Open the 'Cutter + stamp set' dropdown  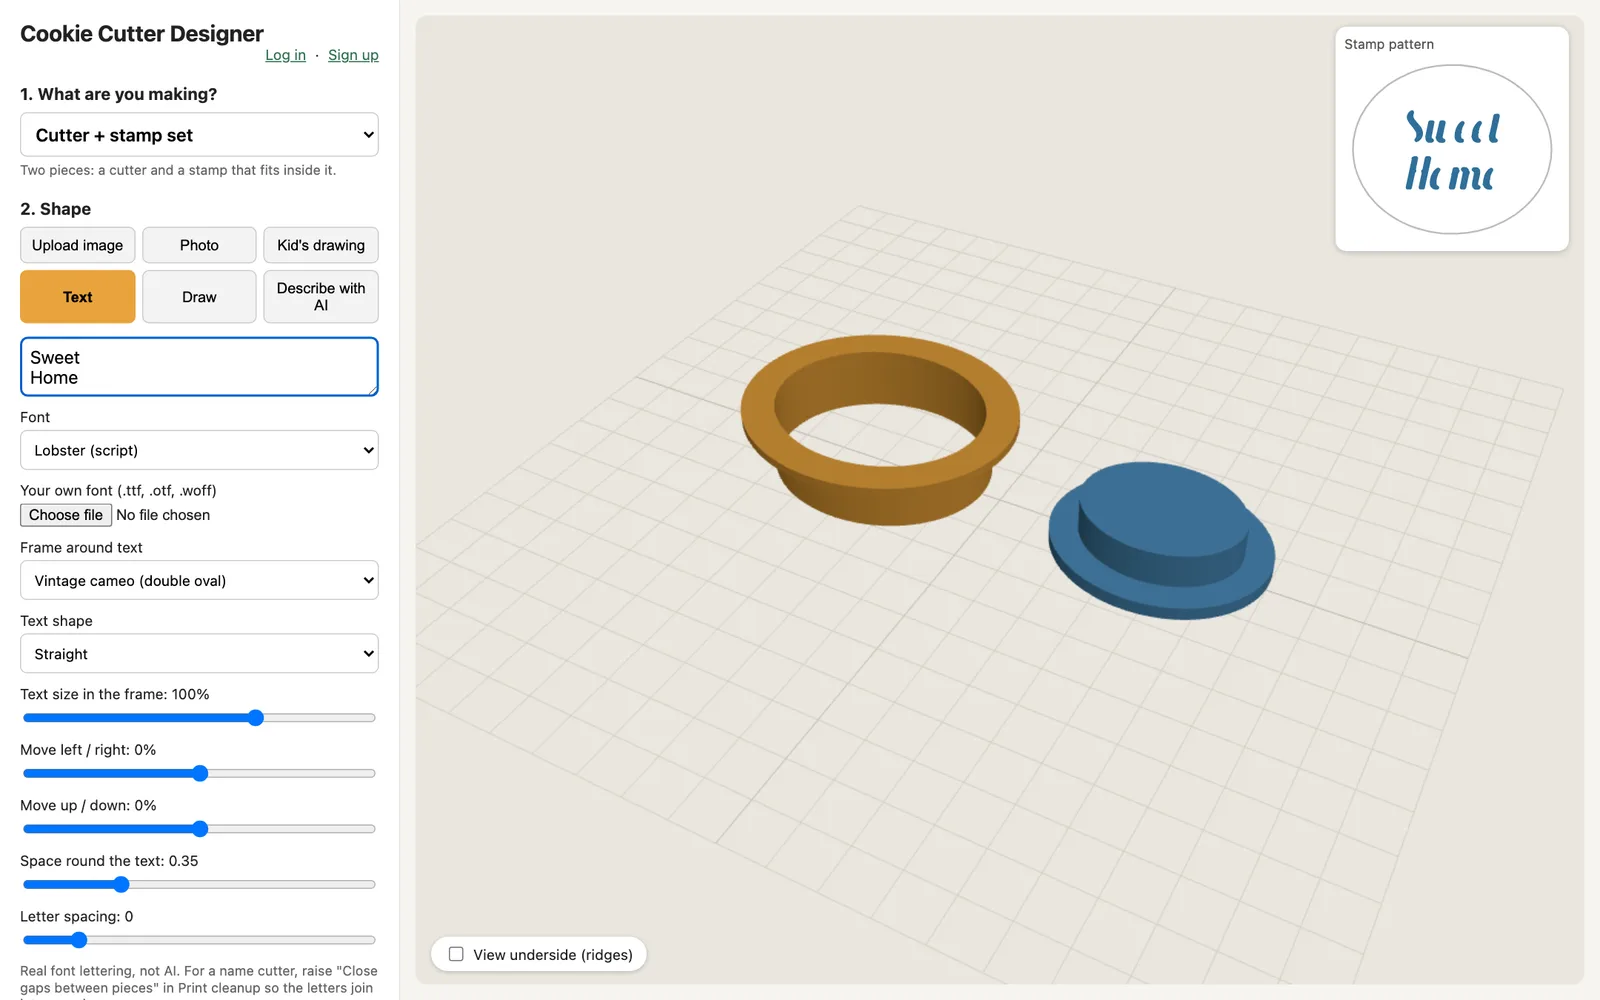199,135
